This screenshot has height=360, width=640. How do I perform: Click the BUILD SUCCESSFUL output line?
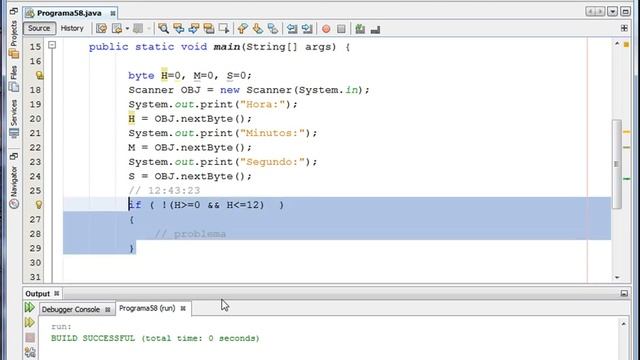click(x=155, y=338)
